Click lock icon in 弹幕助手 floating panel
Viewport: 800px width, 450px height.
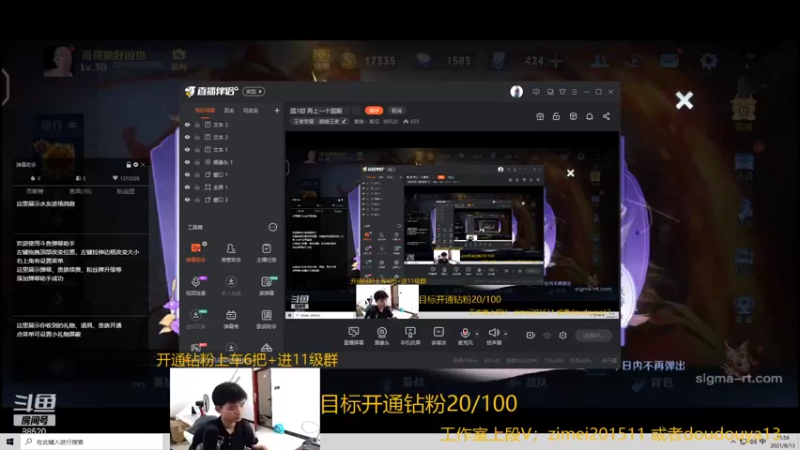pyautogui.click(x=129, y=165)
